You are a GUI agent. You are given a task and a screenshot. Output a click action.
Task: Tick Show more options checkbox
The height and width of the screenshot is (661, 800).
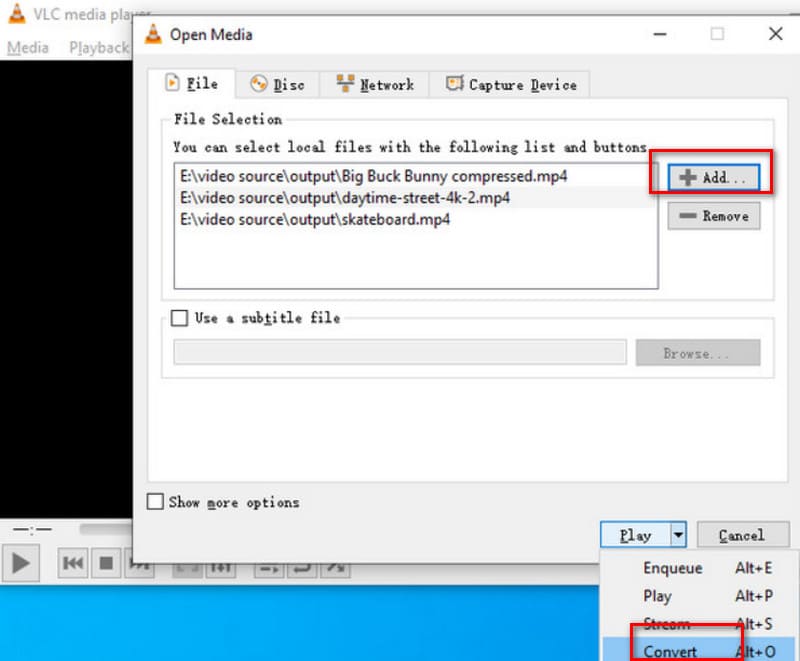point(155,502)
